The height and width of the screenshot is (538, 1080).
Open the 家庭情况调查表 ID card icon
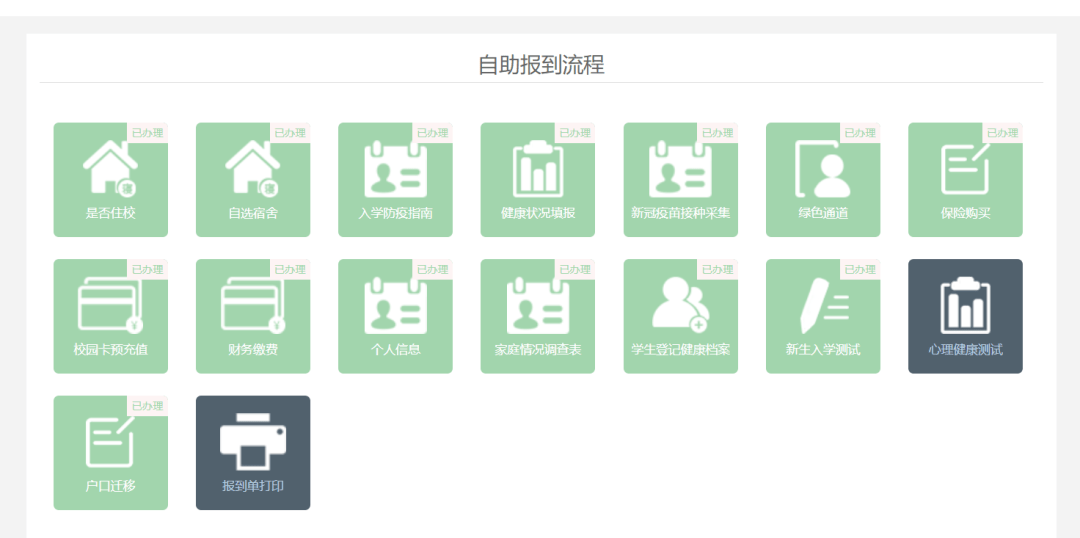538,305
